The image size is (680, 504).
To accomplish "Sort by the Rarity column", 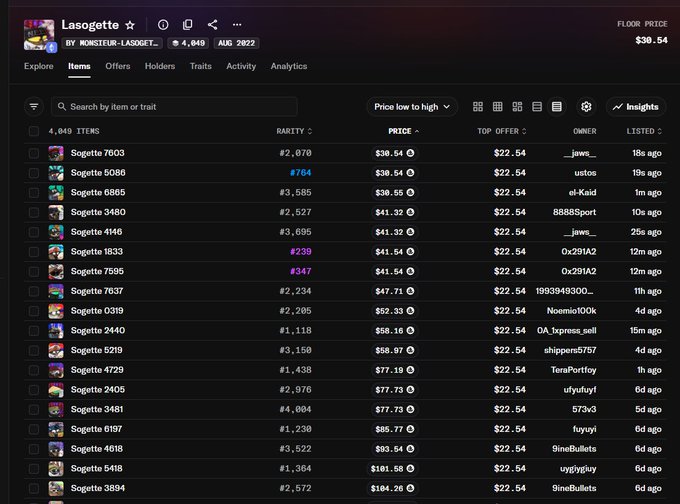I will tap(294, 131).
